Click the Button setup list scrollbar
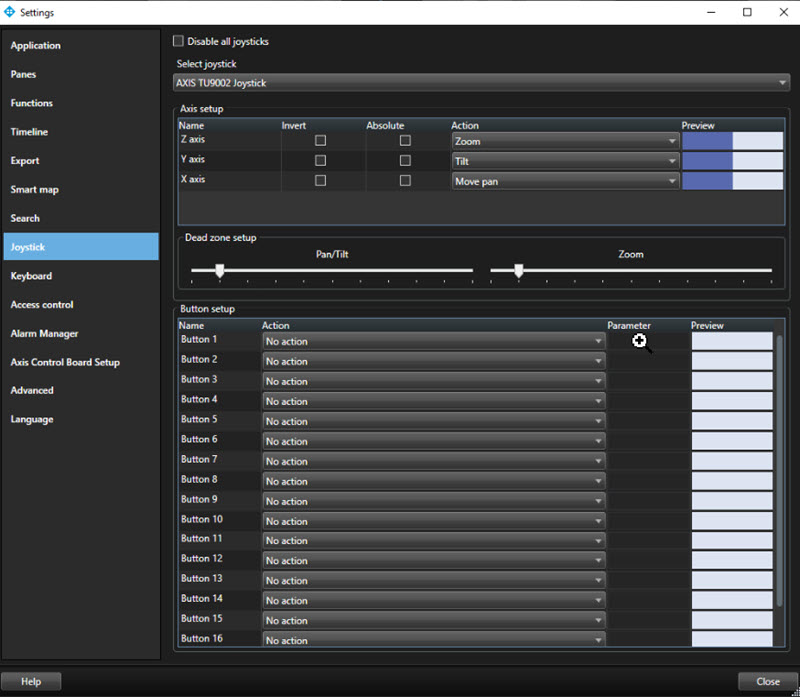The image size is (800, 697). click(780, 470)
